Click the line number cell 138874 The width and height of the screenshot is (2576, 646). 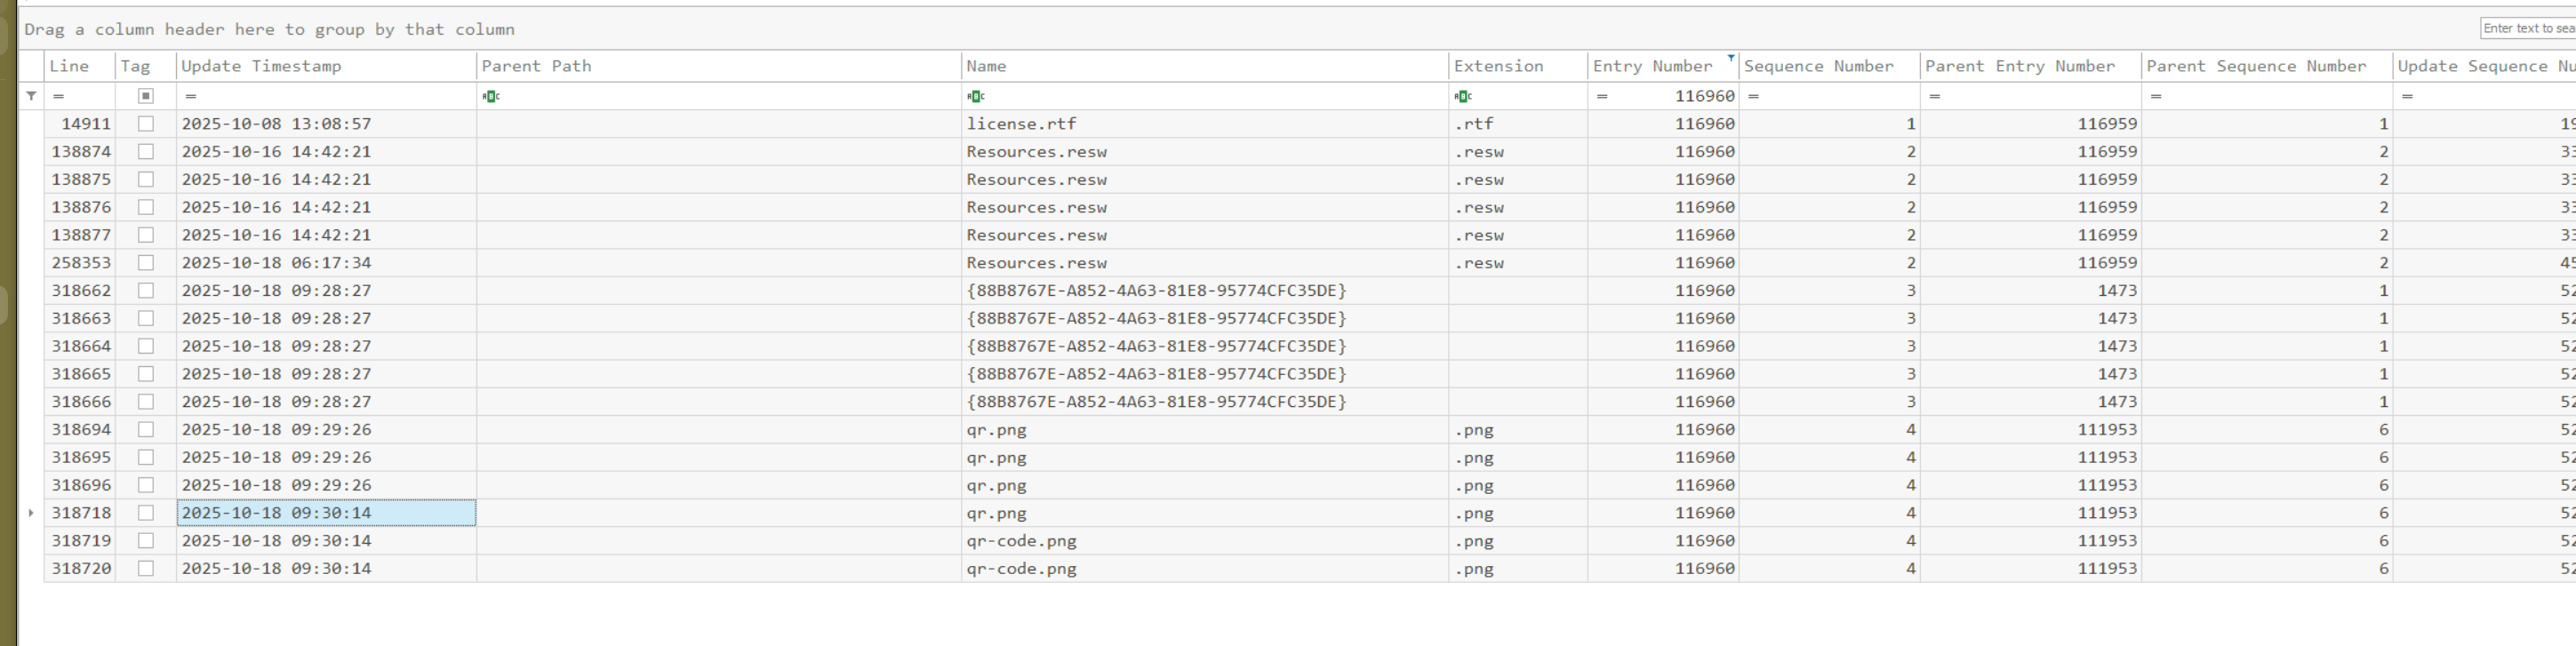point(79,152)
